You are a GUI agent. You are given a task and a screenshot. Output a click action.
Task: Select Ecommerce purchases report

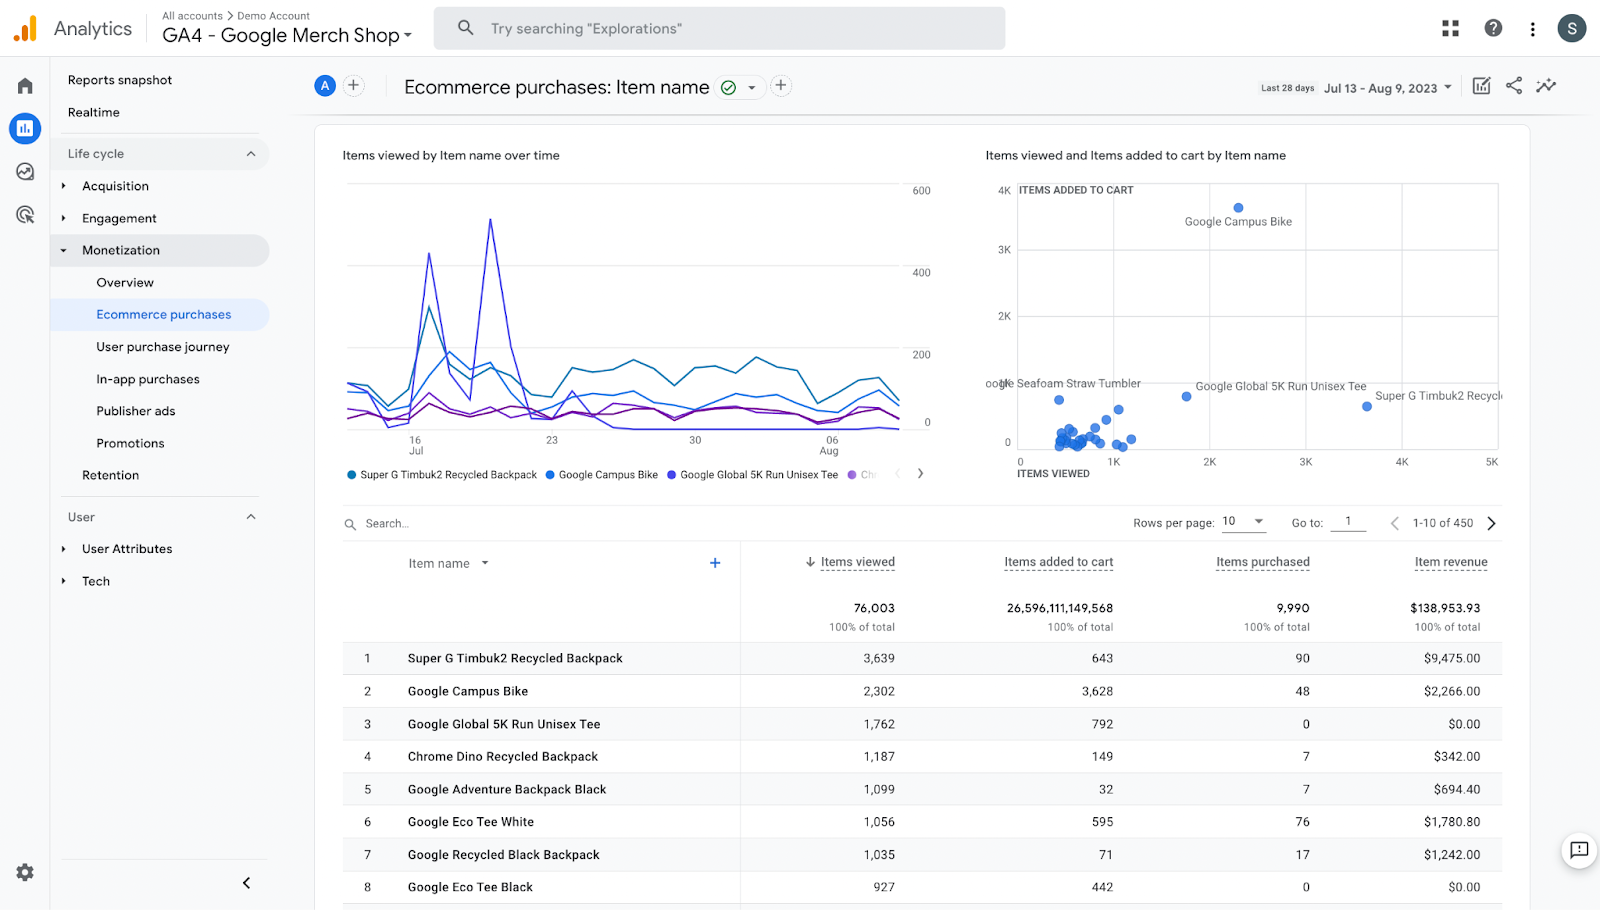(x=164, y=314)
